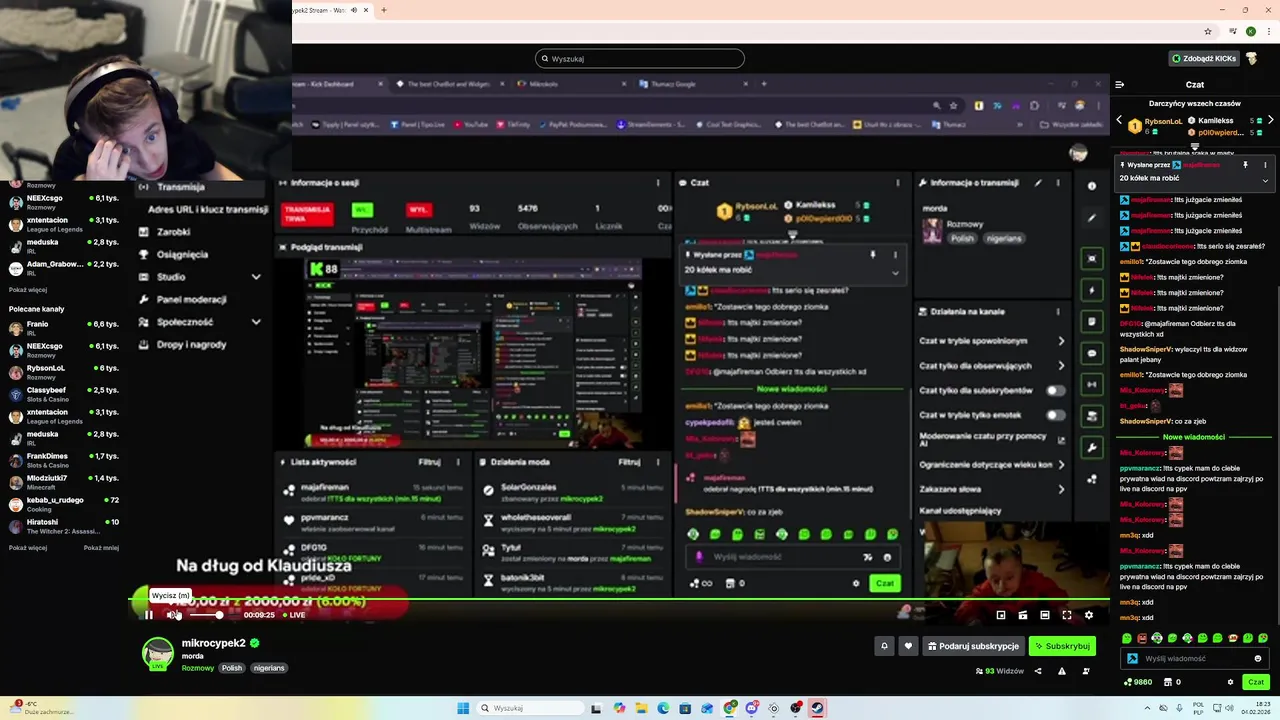Select the Polish language tag
The image size is (1280, 720).
pyautogui.click(x=232, y=668)
